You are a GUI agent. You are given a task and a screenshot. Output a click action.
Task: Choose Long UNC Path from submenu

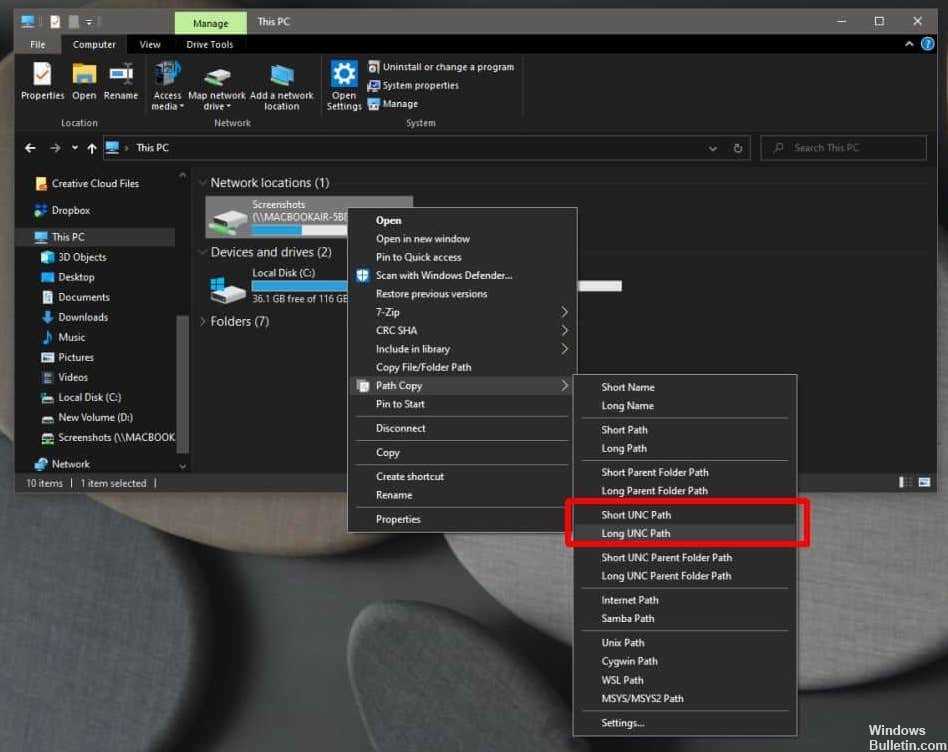pyautogui.click(x=636, y=533)
